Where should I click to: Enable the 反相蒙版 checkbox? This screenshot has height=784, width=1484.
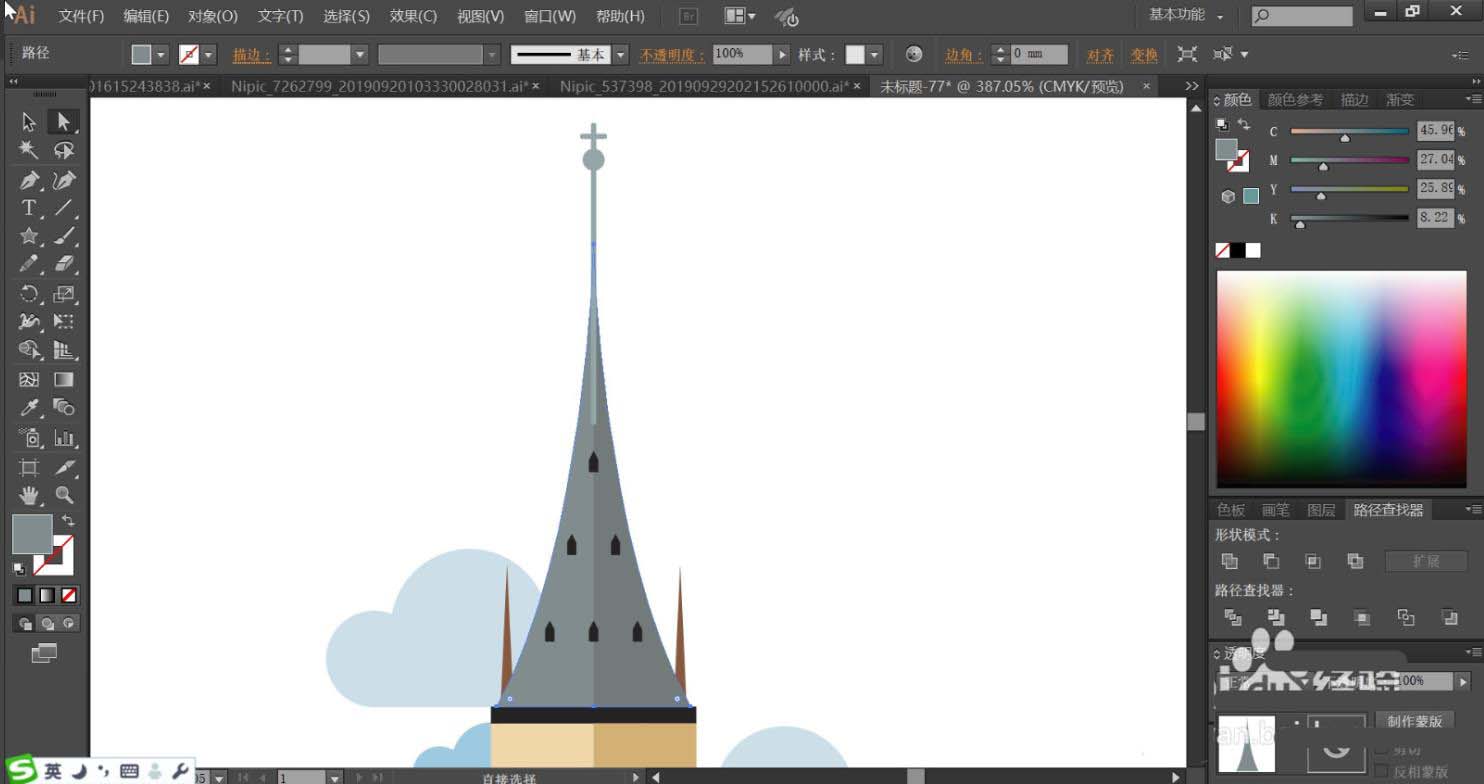(x=1381, y=771)
